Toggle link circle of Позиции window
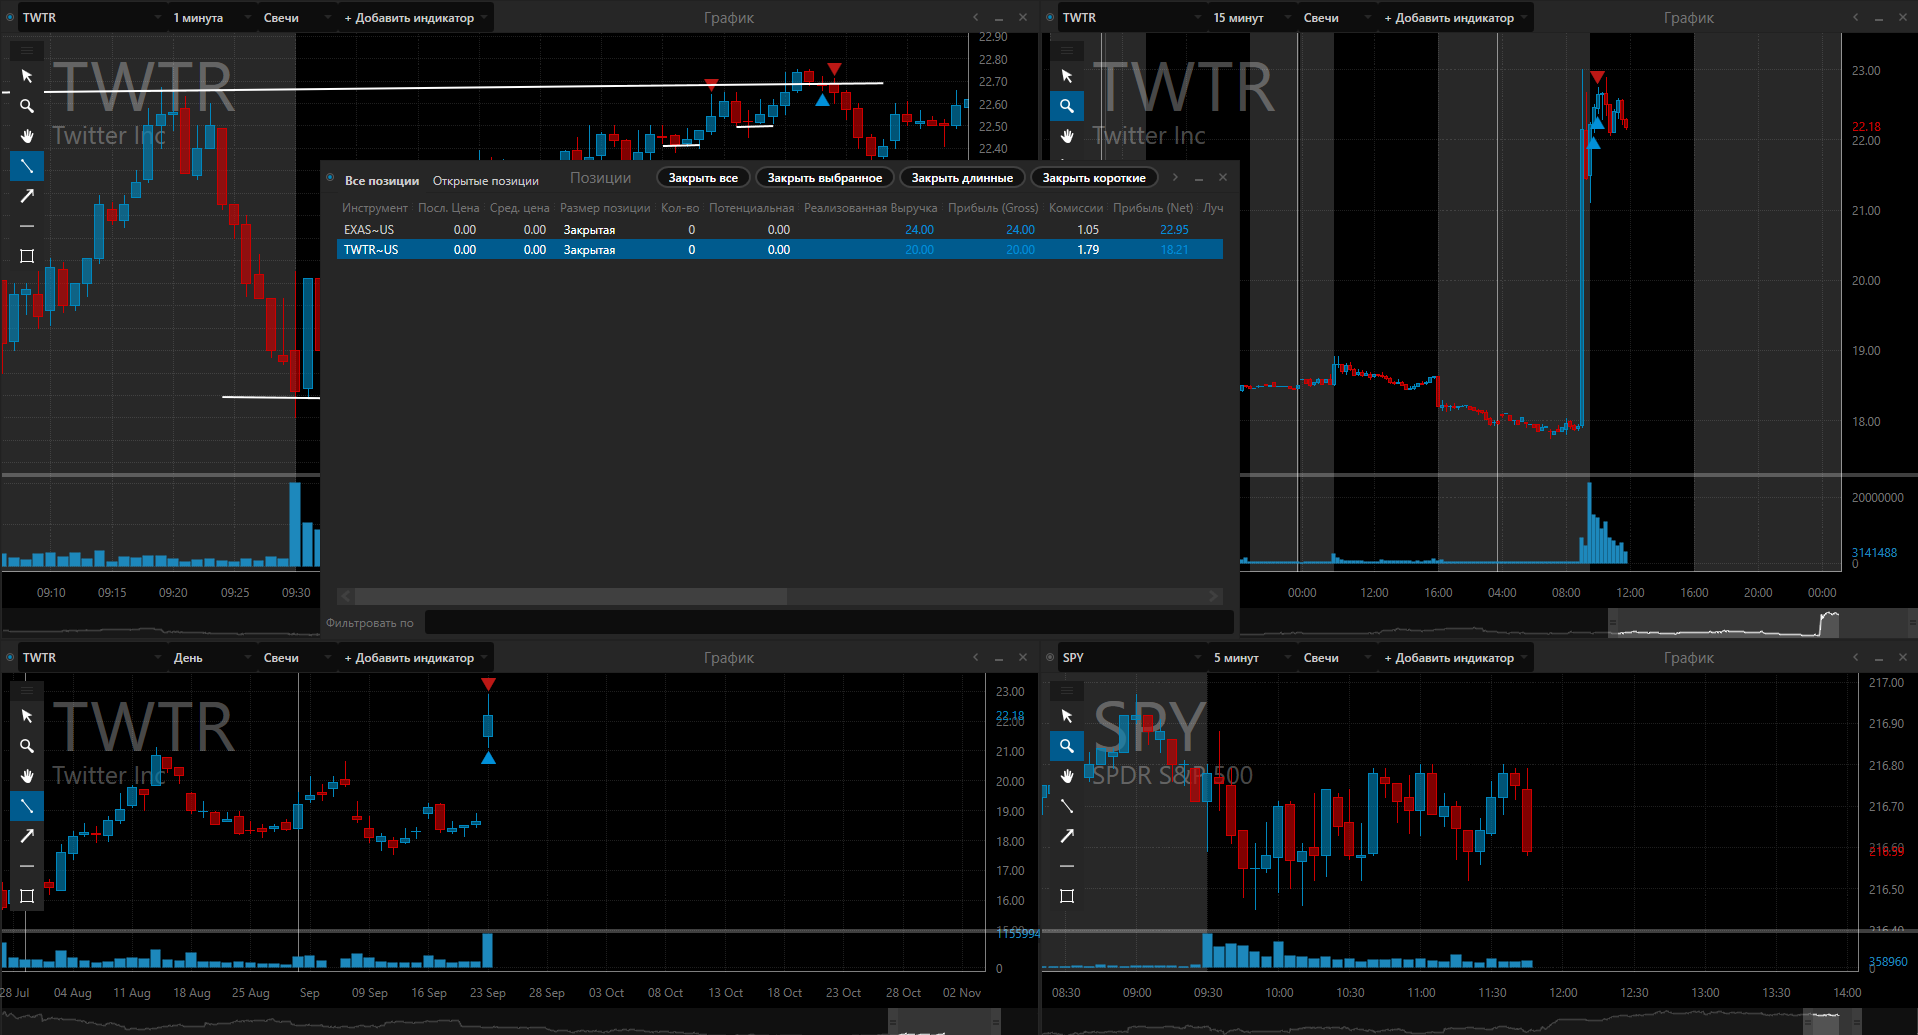The height and width of the screenshot is (1035, 1918). (x=330, y=178)
